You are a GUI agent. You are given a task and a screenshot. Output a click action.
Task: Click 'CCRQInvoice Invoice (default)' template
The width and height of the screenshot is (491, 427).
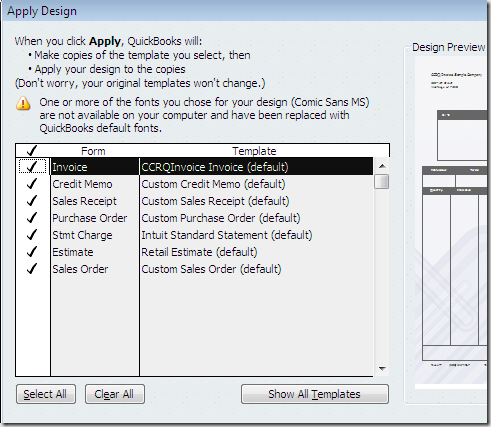coord(256,167)
